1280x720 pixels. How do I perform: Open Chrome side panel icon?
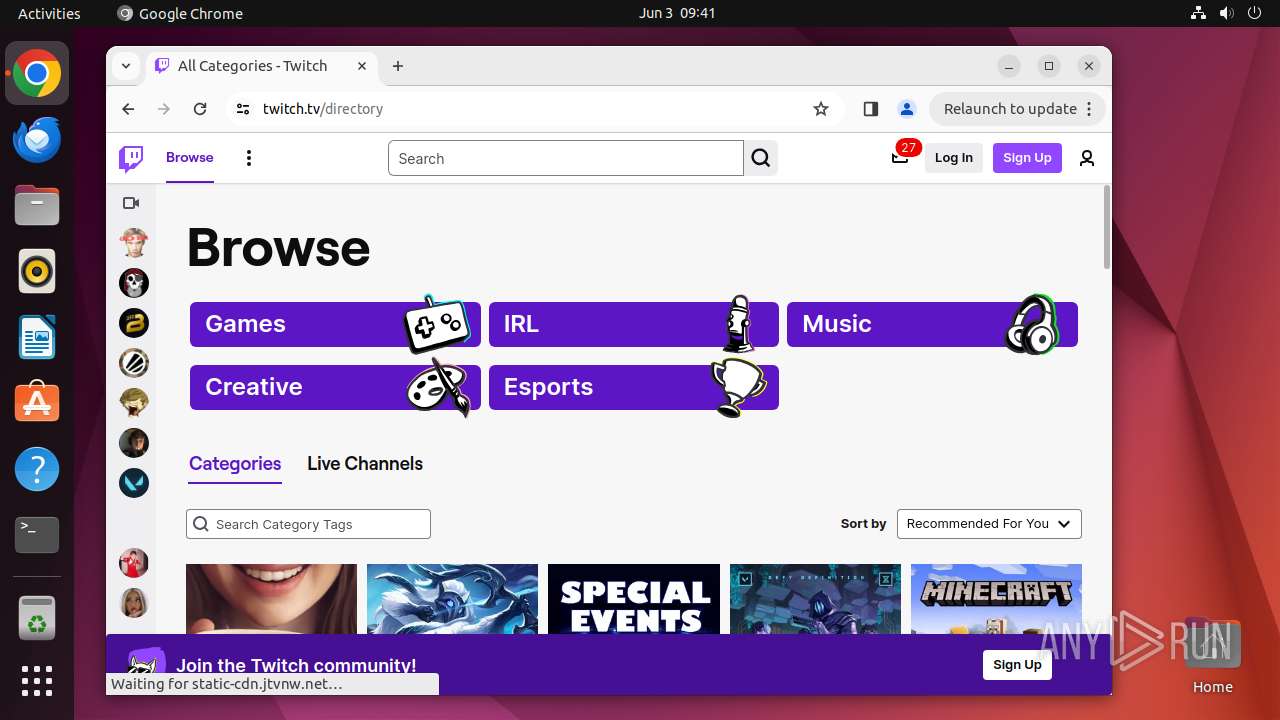point(871,109)
